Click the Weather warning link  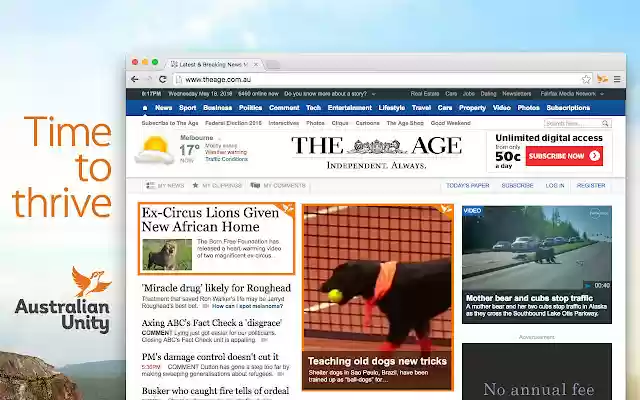pyautogui.click(x=226, y=152)
